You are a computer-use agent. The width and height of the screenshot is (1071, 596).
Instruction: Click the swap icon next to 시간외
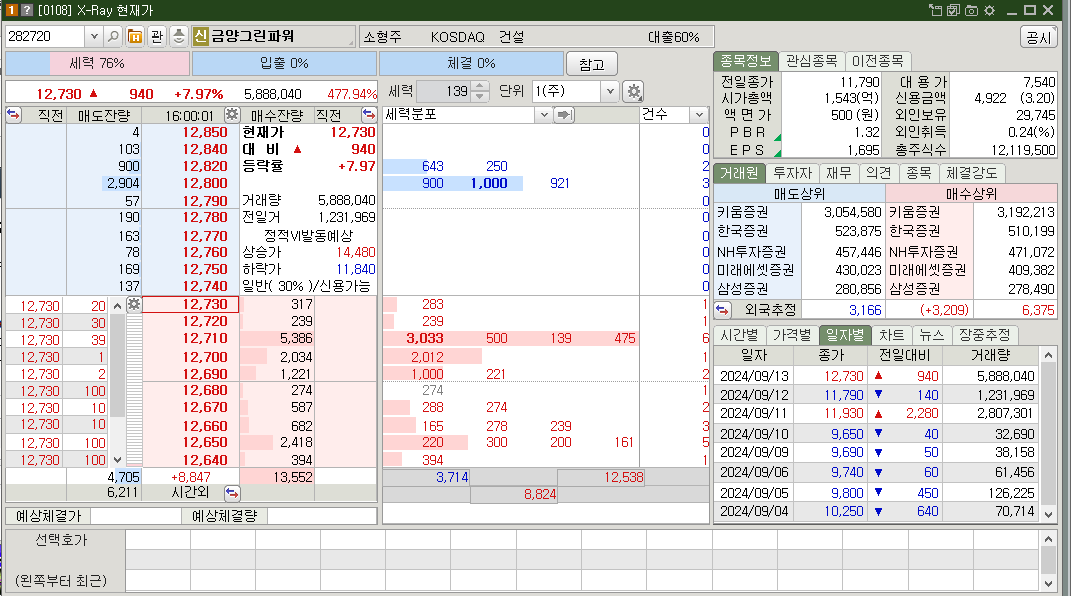tap(232, 492)
